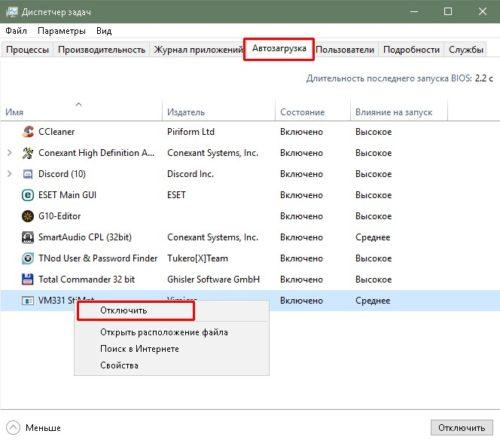Screen dimensions: 500x446
Task: Click the Discord app icon
Action: tap(28, 174)
